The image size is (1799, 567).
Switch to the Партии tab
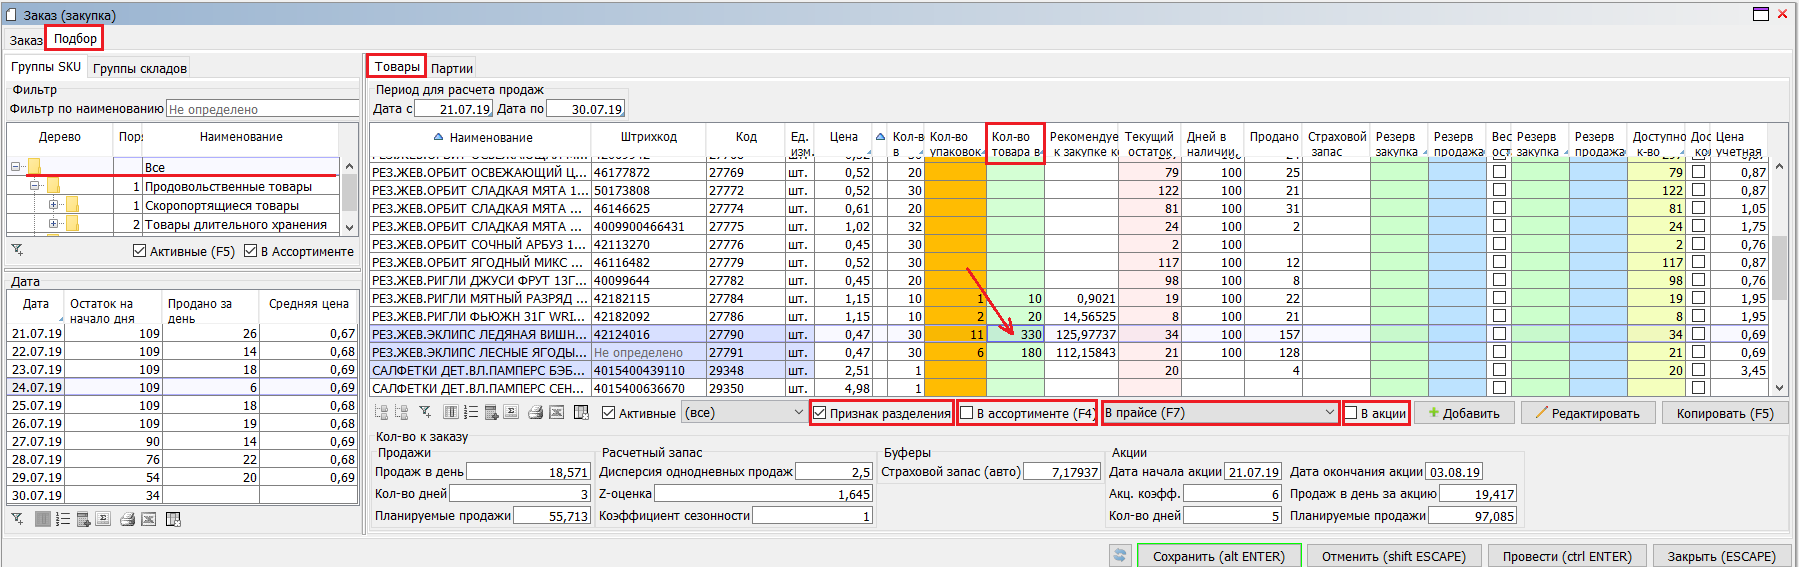tap(452, 68)
